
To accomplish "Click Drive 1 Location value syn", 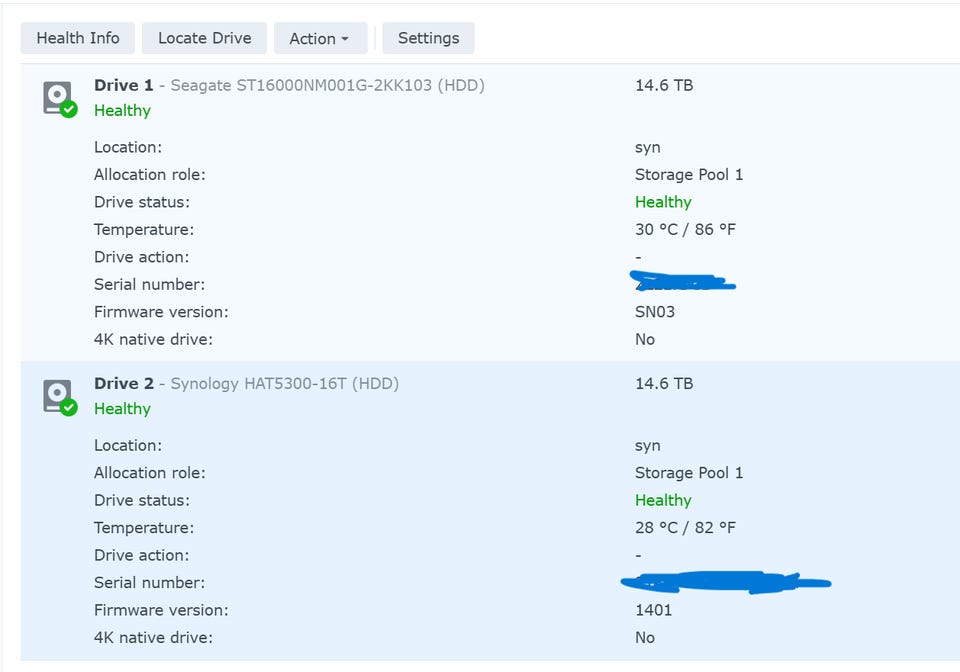I will point(648,147).
